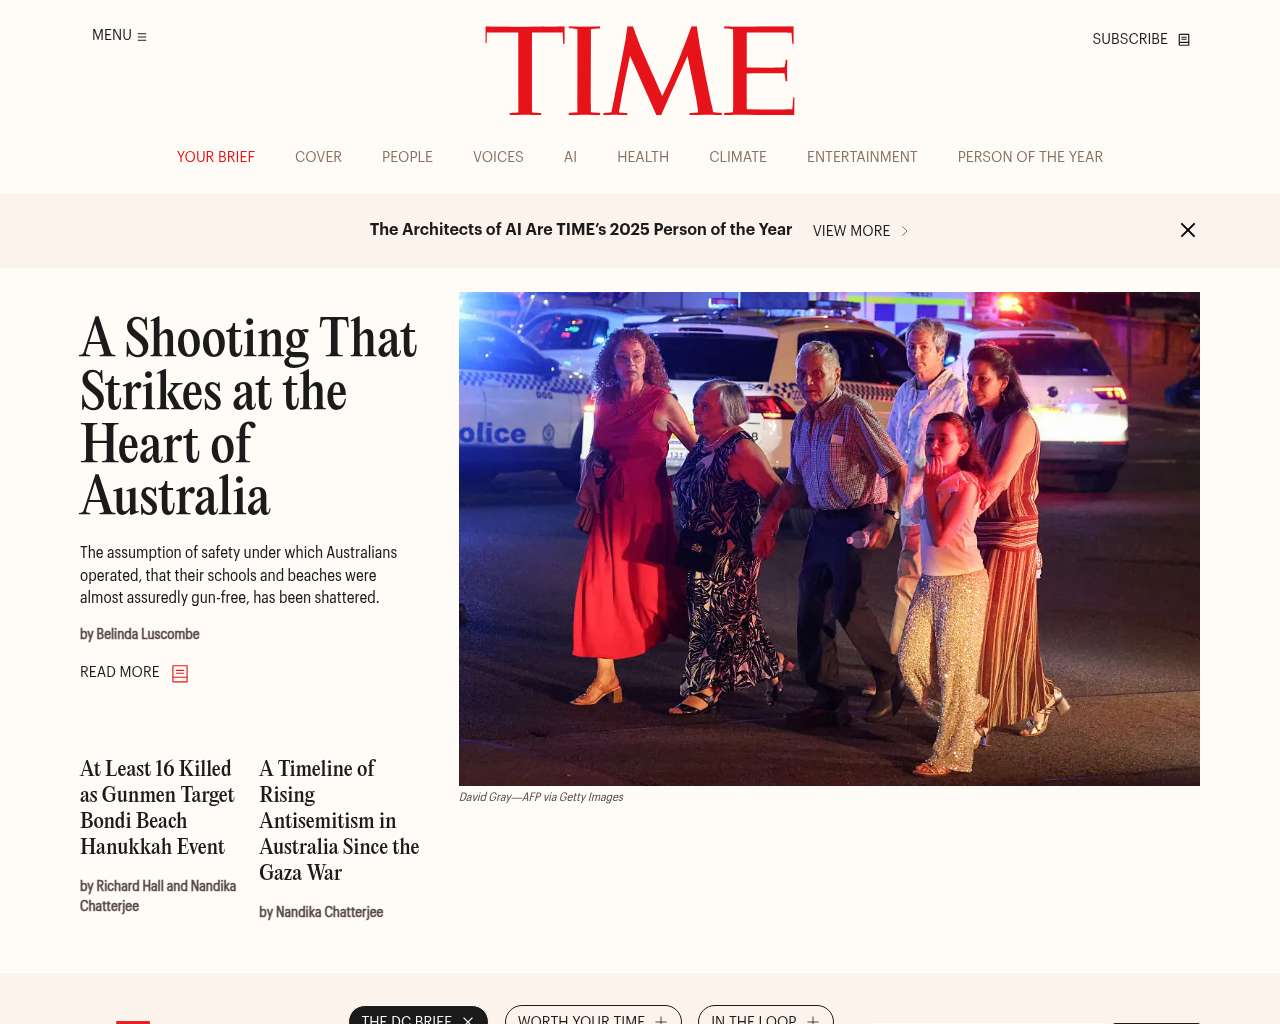
Task: Click READ MORE under the lead story
Action: (x=120, y=672)
